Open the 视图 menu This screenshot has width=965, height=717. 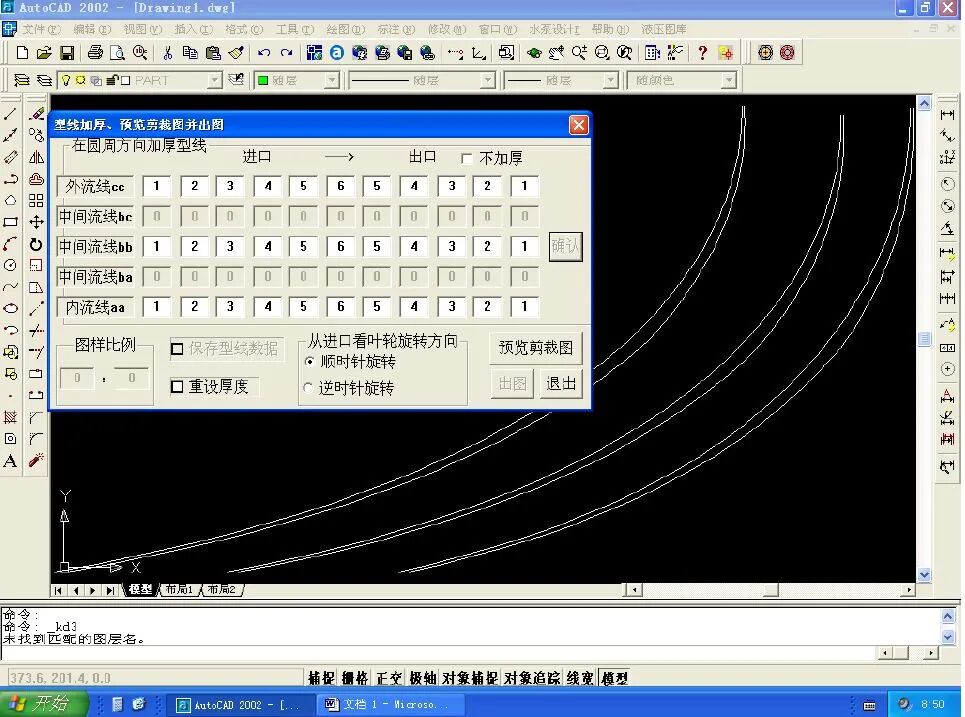click(x=142, y=29)
